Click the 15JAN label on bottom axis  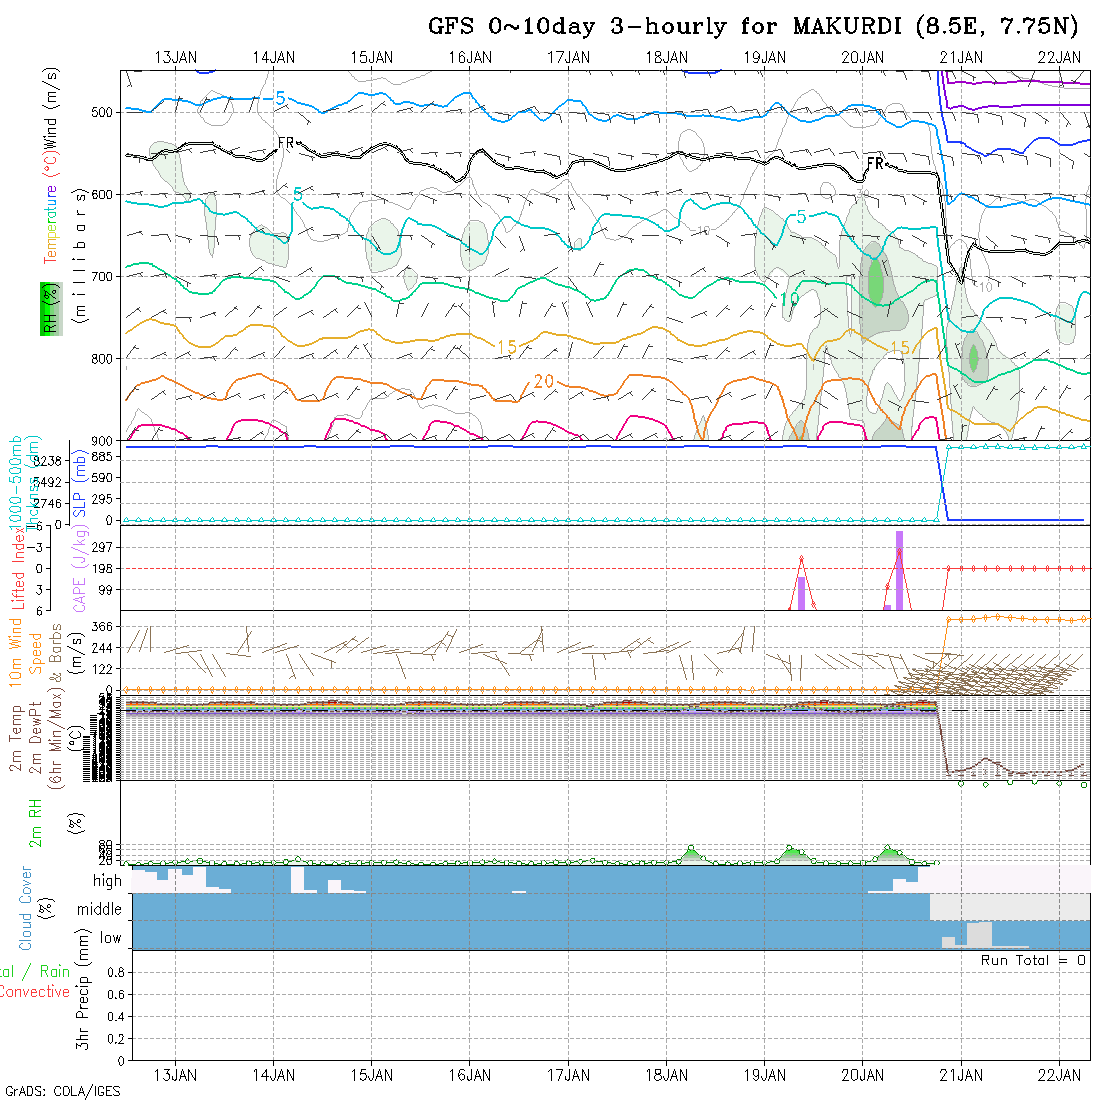[372, 1074]
